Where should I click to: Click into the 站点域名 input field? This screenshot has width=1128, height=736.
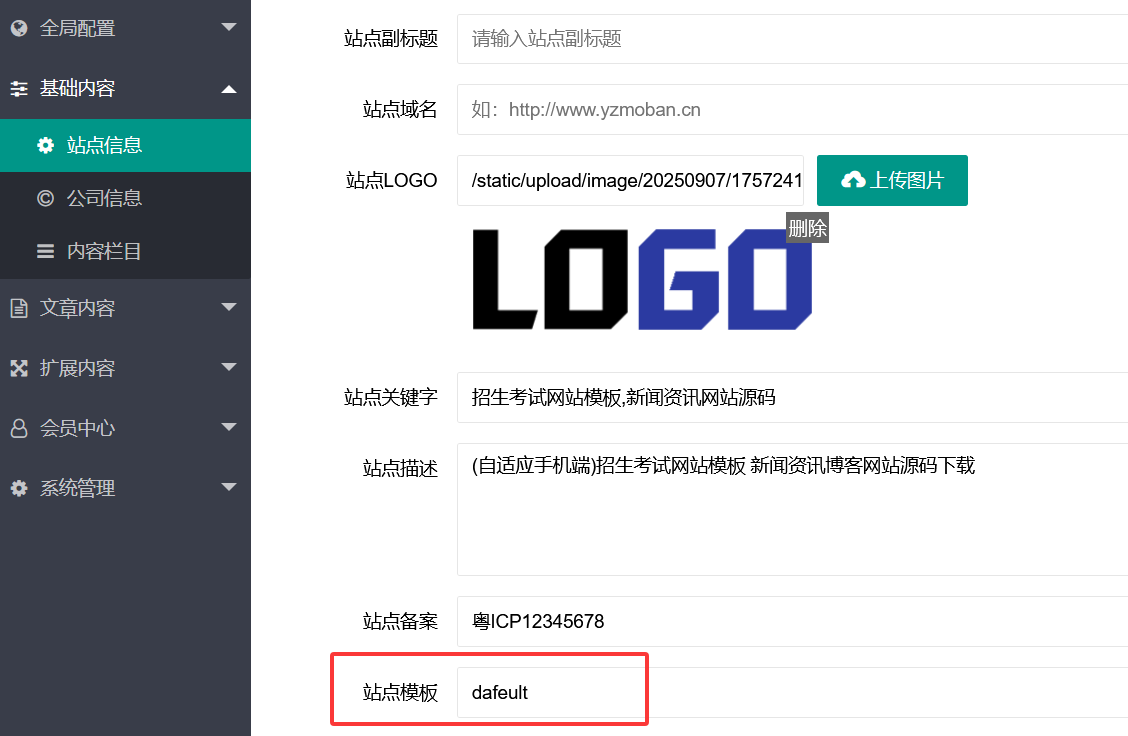tap(790, 109)
